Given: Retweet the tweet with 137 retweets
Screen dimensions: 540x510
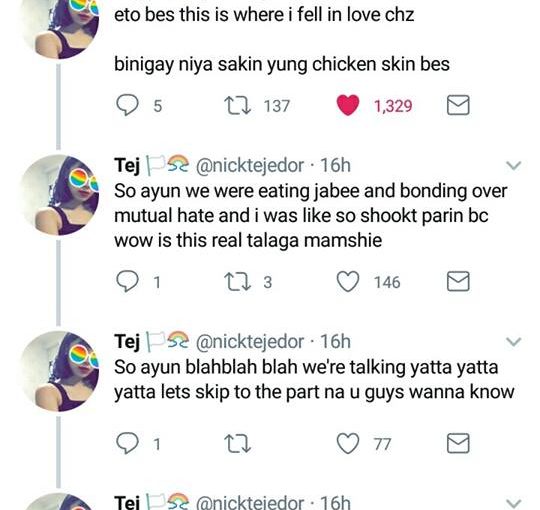Looking at the screenshot, I should (x=237, y=105).
